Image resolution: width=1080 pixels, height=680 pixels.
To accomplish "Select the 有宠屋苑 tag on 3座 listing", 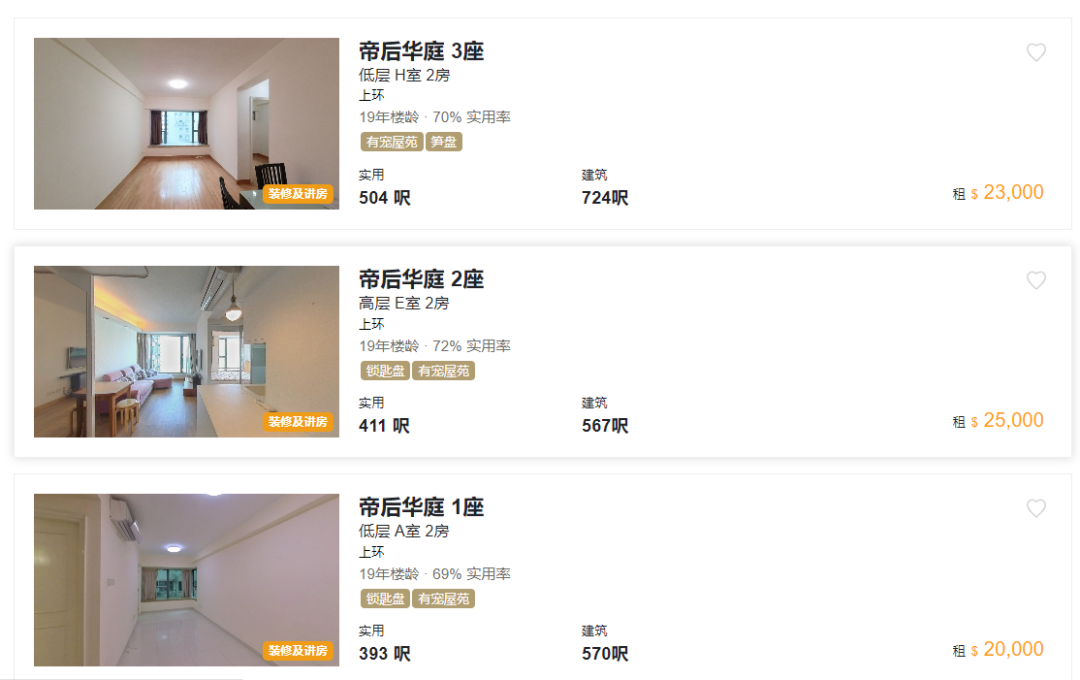I will 391,142.
